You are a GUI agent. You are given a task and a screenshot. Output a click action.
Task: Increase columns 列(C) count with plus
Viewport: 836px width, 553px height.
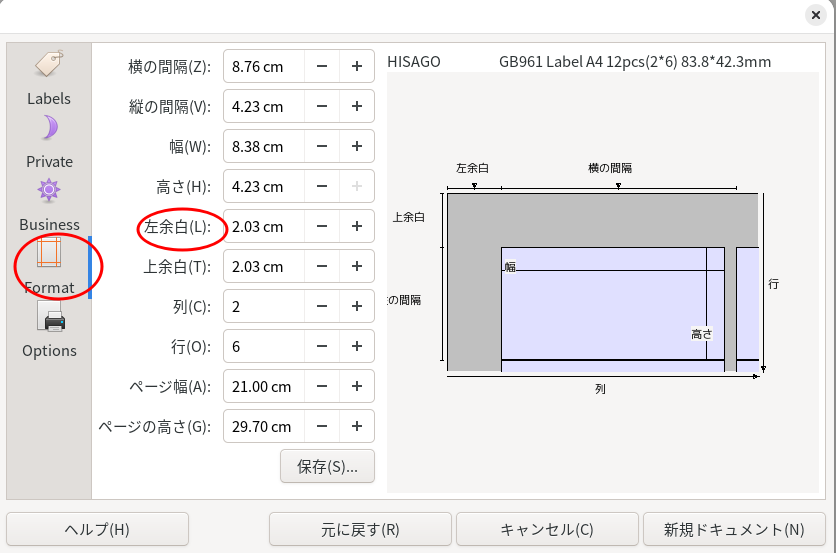click(357, 306)
